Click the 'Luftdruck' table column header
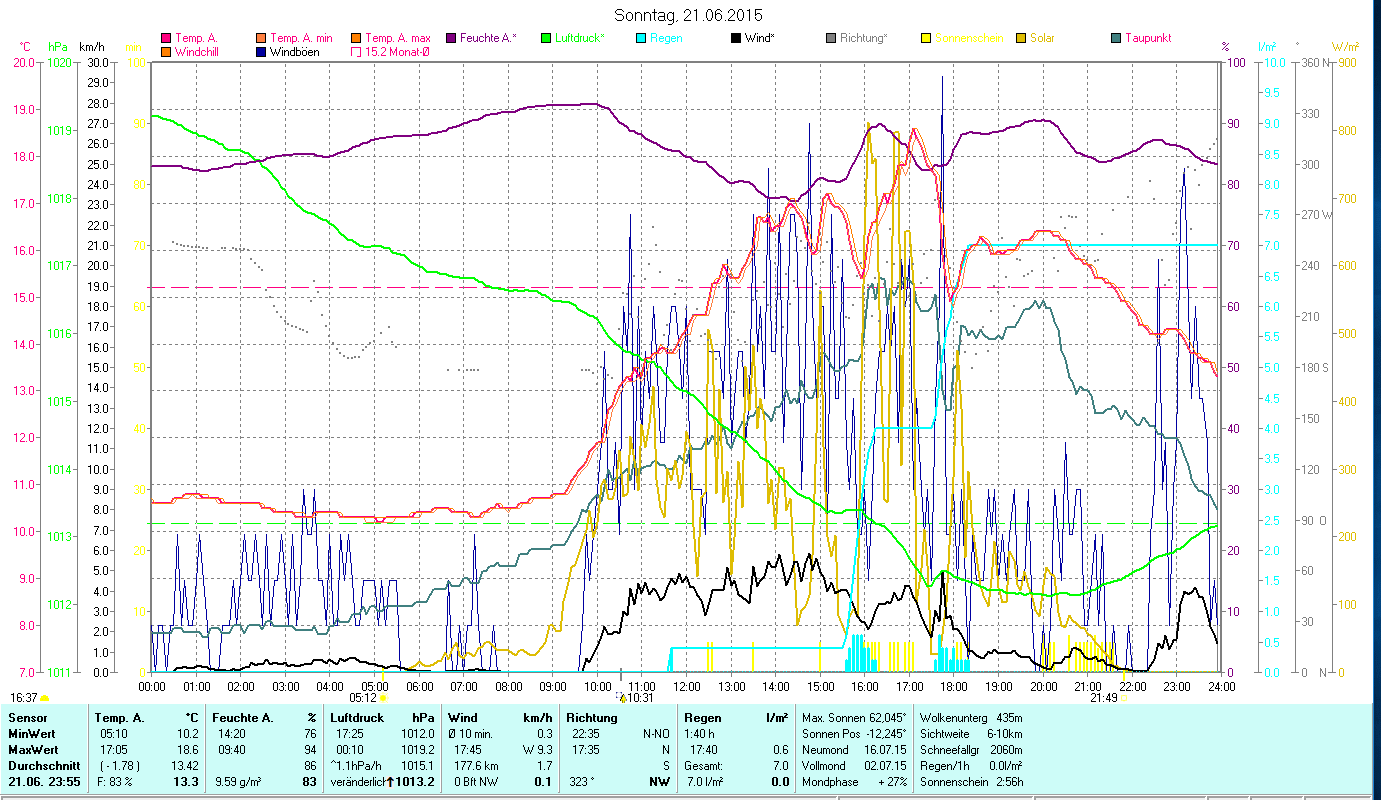The width and height of the screenshot is (1381, 800). (356, 718)
